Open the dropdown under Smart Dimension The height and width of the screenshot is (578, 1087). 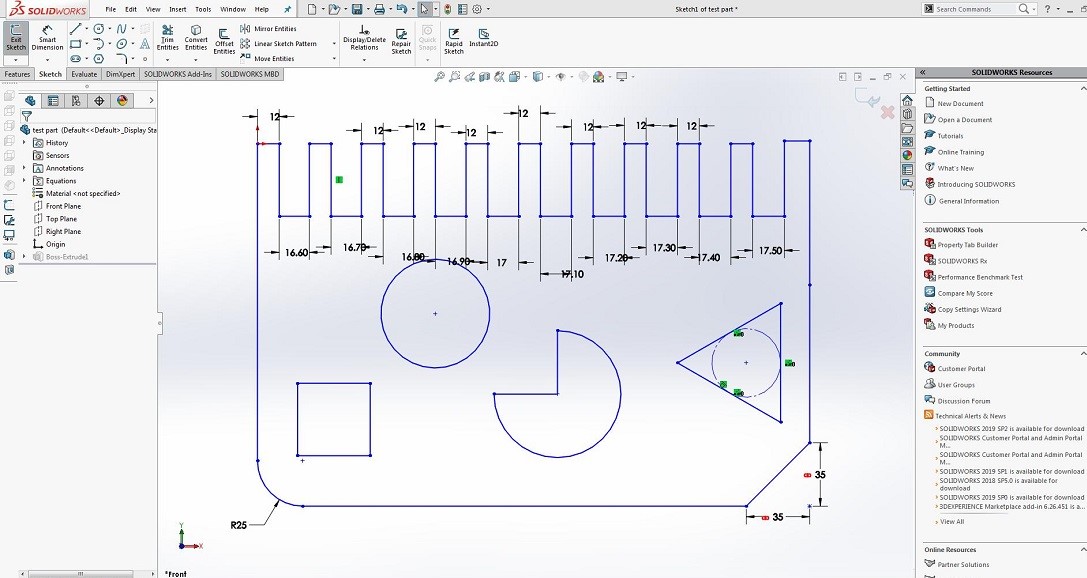(47, 60)
